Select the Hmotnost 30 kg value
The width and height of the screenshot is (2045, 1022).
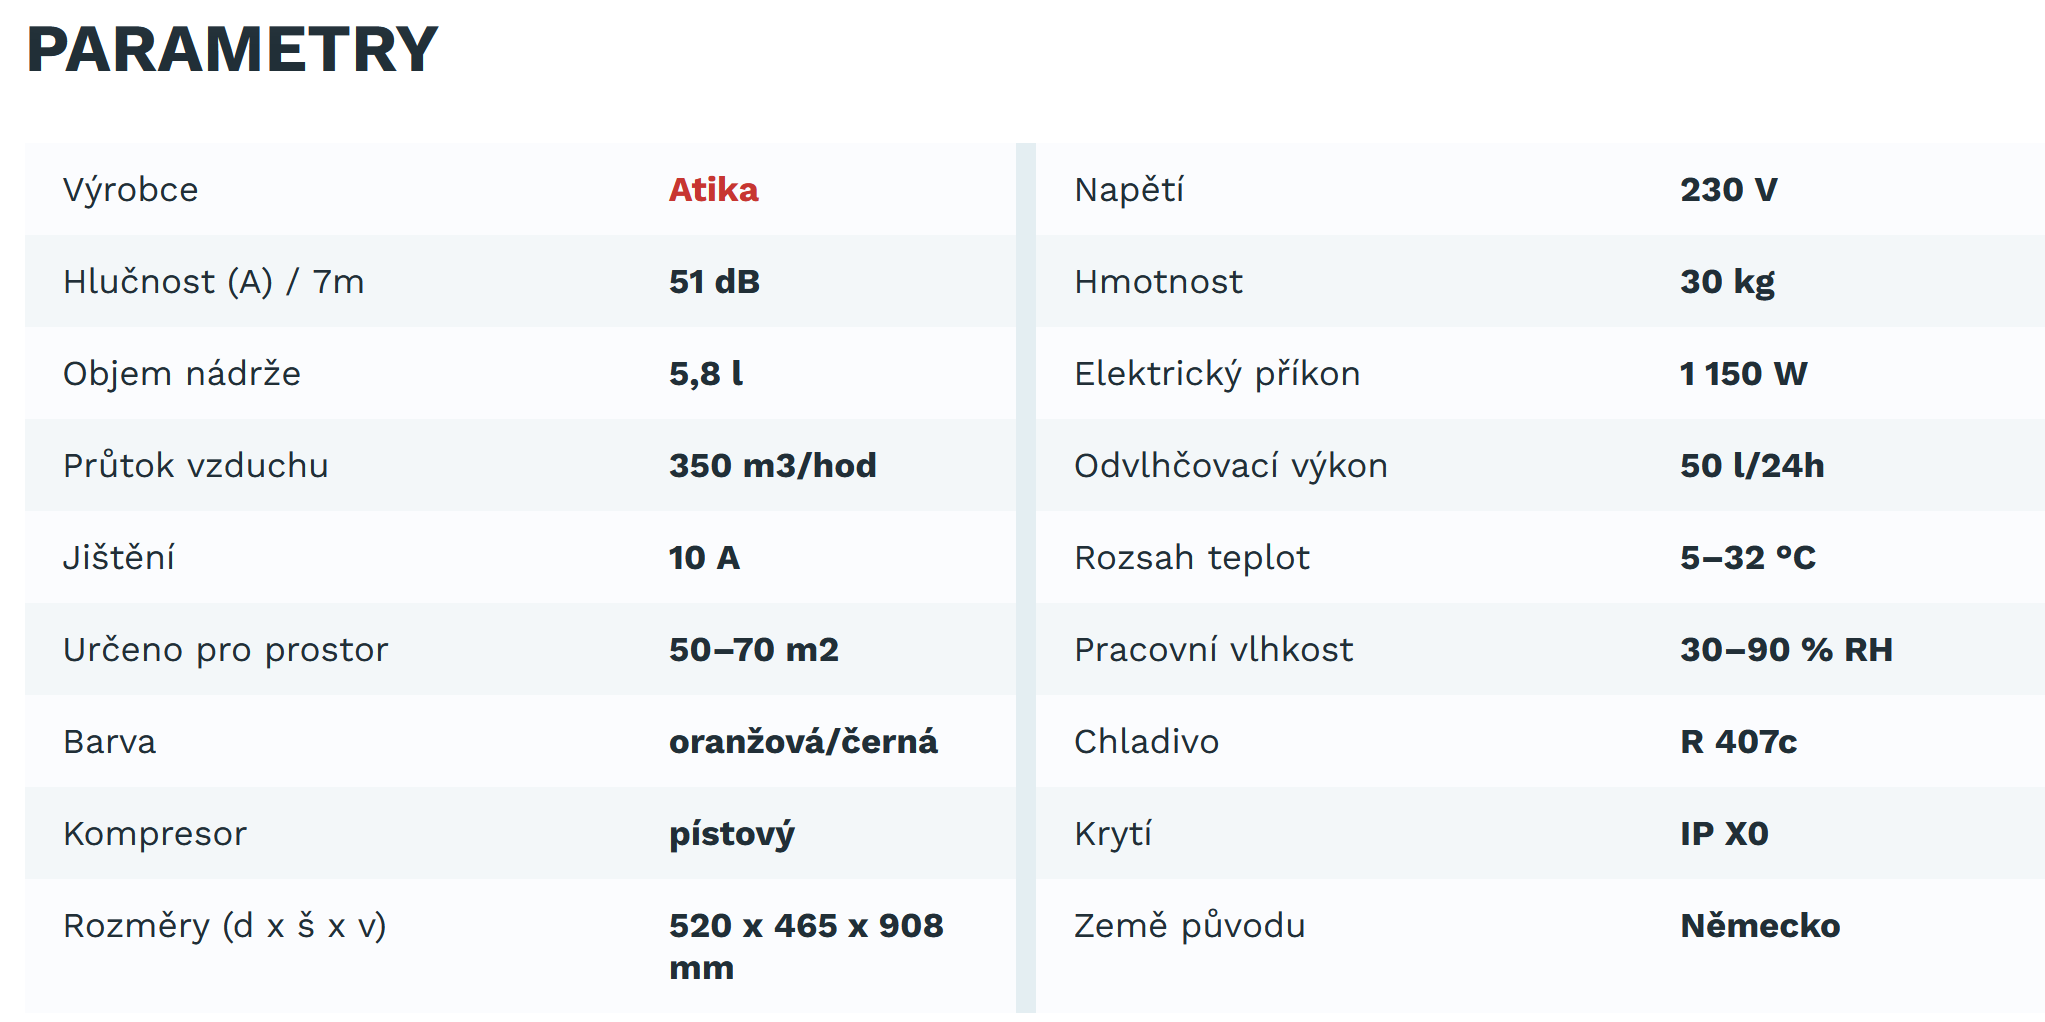coord(1727,282)
